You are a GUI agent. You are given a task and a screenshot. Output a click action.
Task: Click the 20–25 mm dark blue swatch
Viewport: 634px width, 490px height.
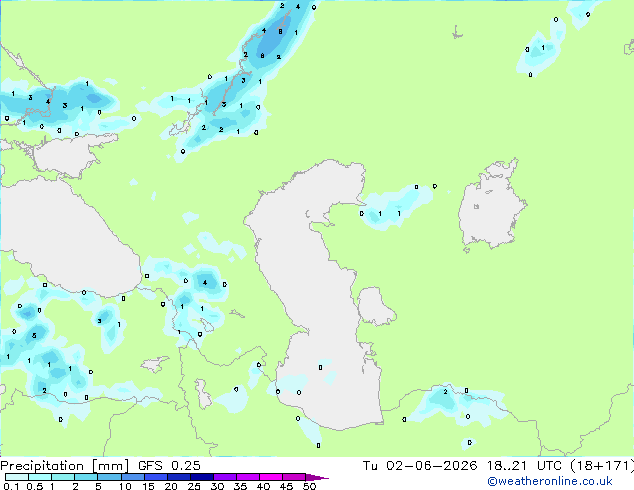point(179,477)
